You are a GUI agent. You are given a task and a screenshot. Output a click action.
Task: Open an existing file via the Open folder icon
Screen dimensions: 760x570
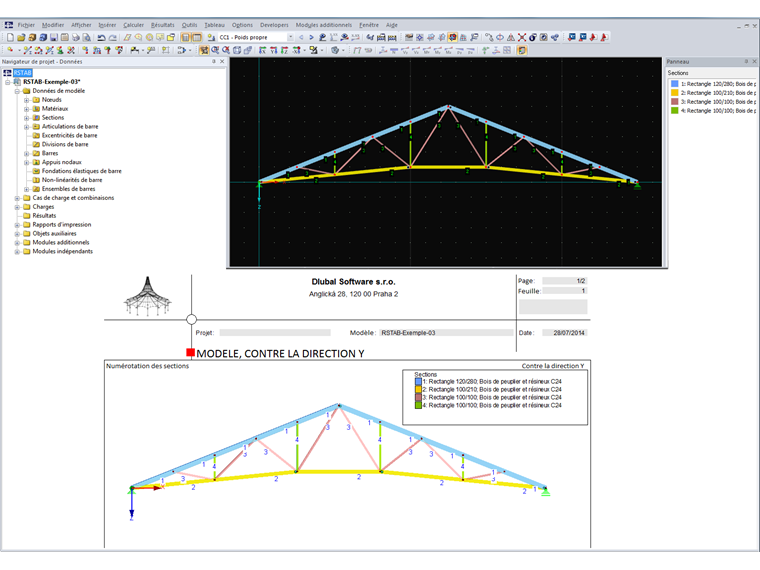coord(21,37)
